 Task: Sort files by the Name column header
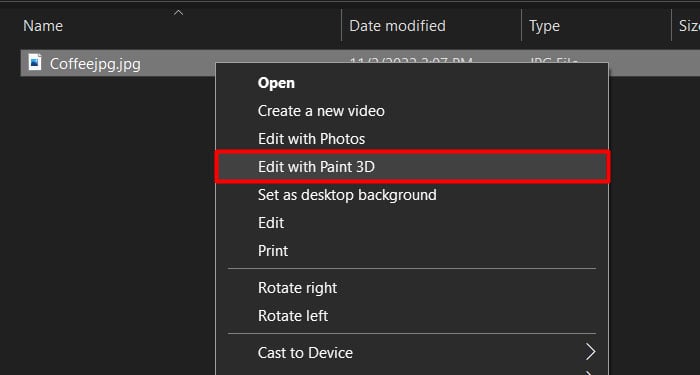tap(43, 26)
